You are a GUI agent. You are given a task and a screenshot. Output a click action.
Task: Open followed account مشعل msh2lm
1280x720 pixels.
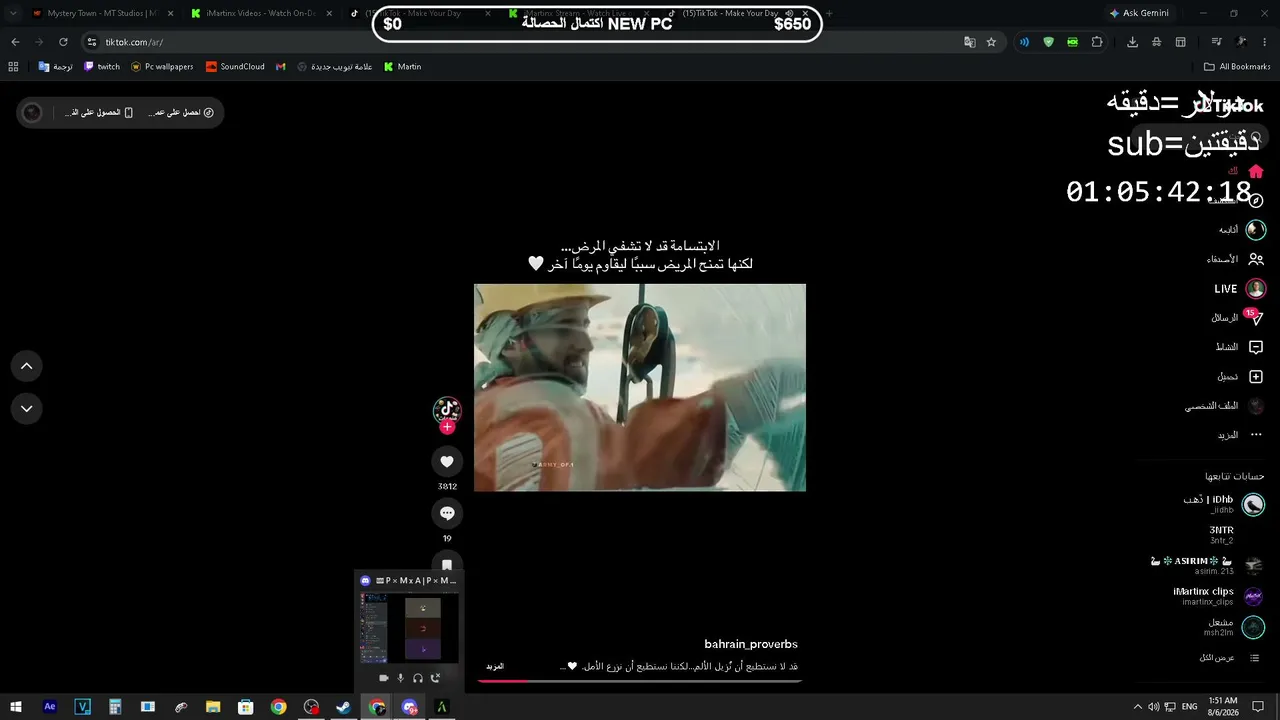(x=1235, y=627)
